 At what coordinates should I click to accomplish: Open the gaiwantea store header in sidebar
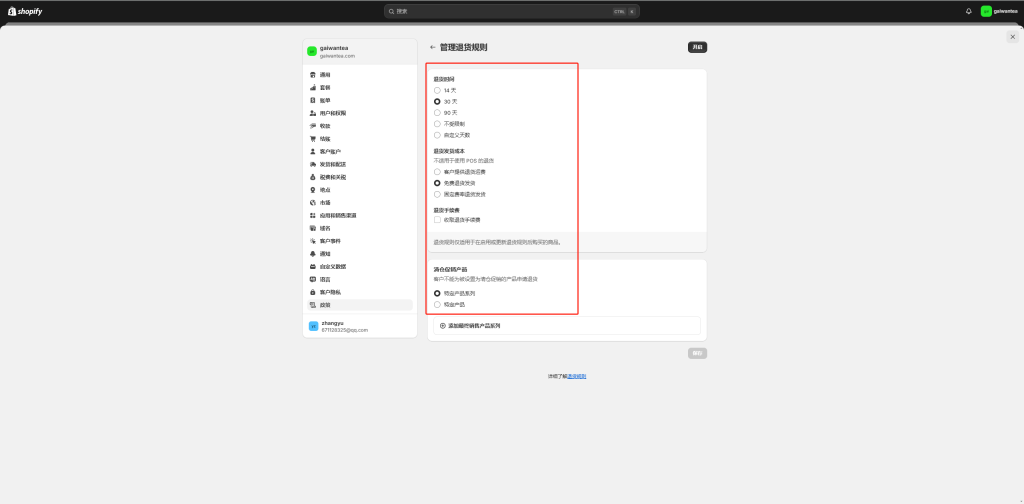click(x=360, y=52)
